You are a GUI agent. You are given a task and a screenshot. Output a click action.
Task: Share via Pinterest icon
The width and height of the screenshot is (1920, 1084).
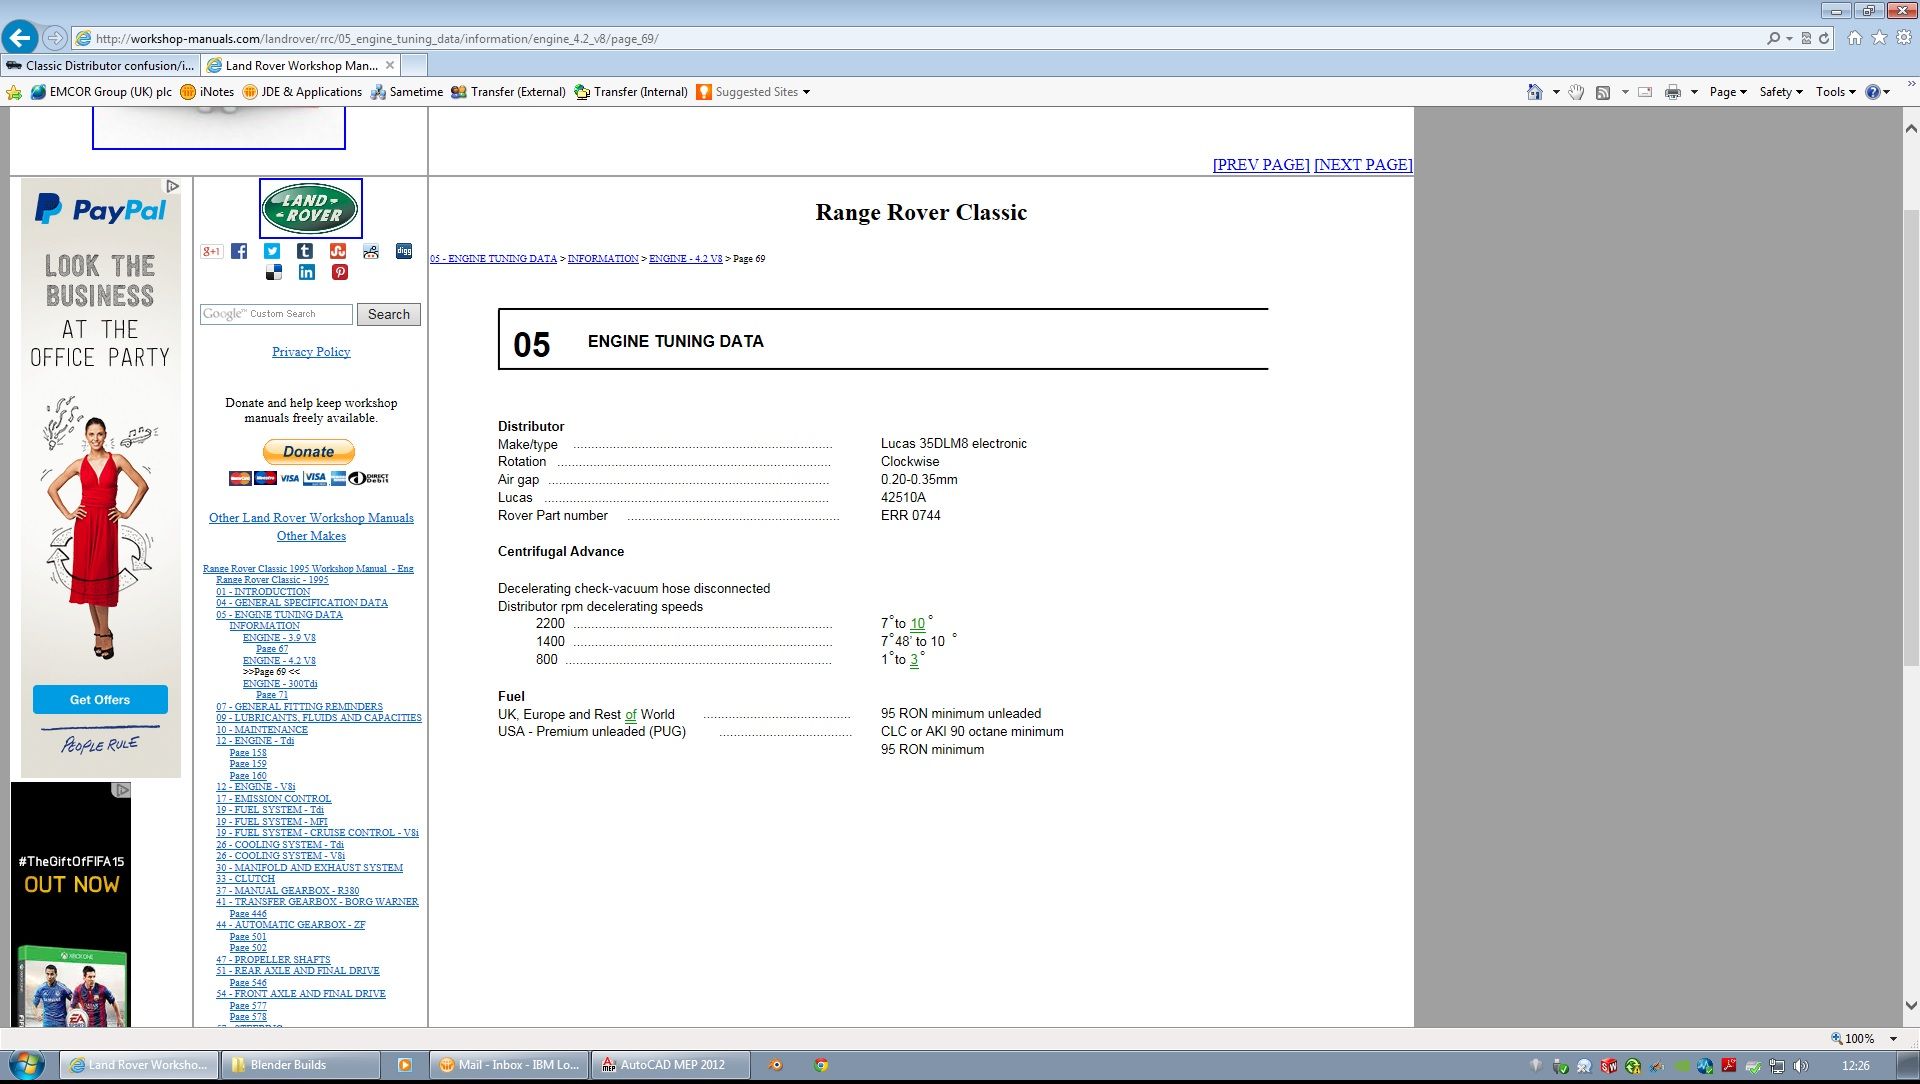pos(340,272)
